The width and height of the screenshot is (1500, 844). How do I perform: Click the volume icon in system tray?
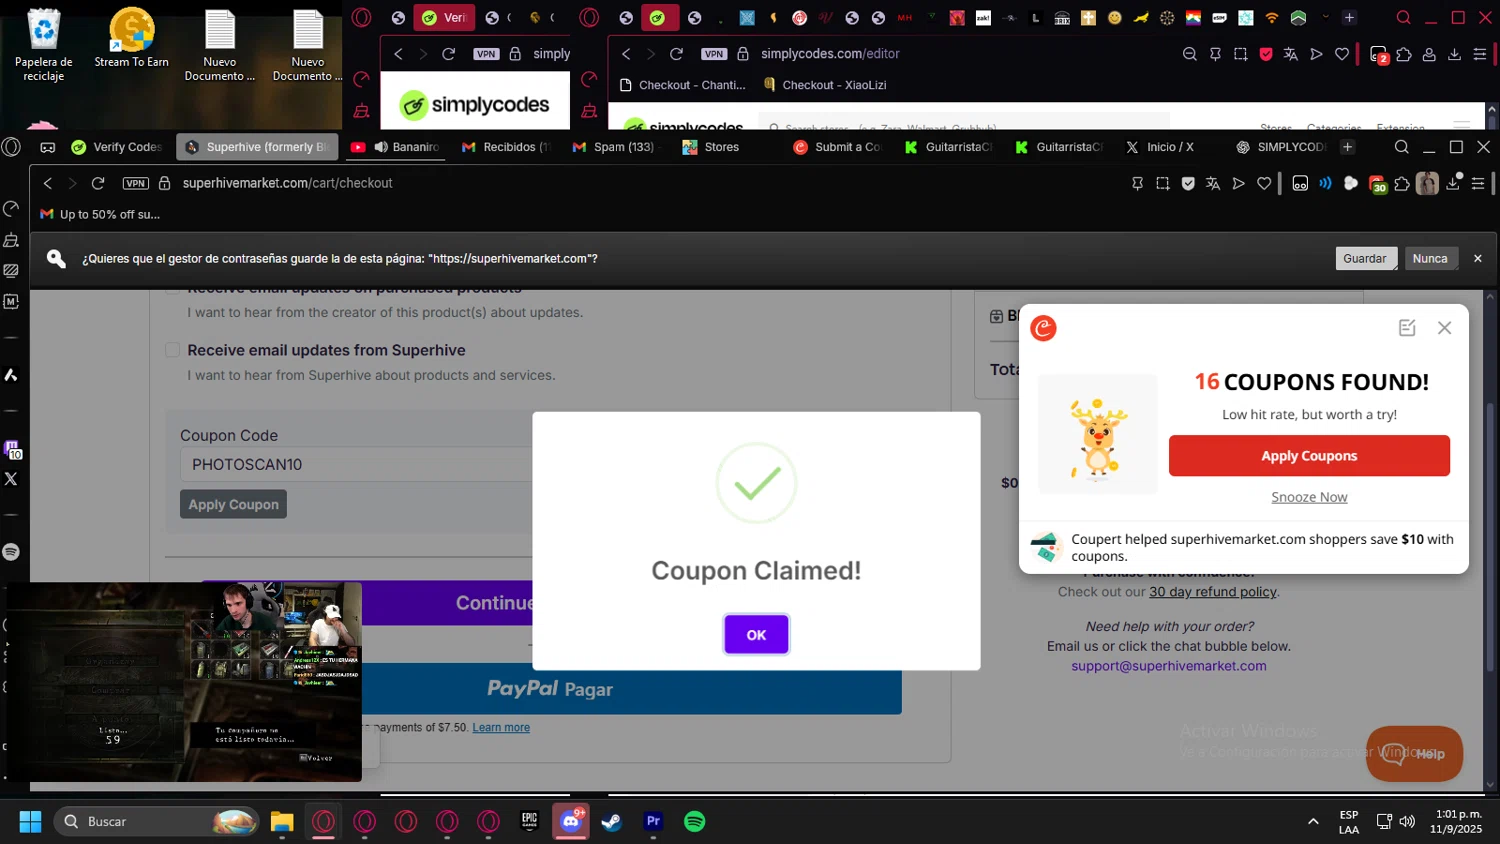(x=1407, y=821)
